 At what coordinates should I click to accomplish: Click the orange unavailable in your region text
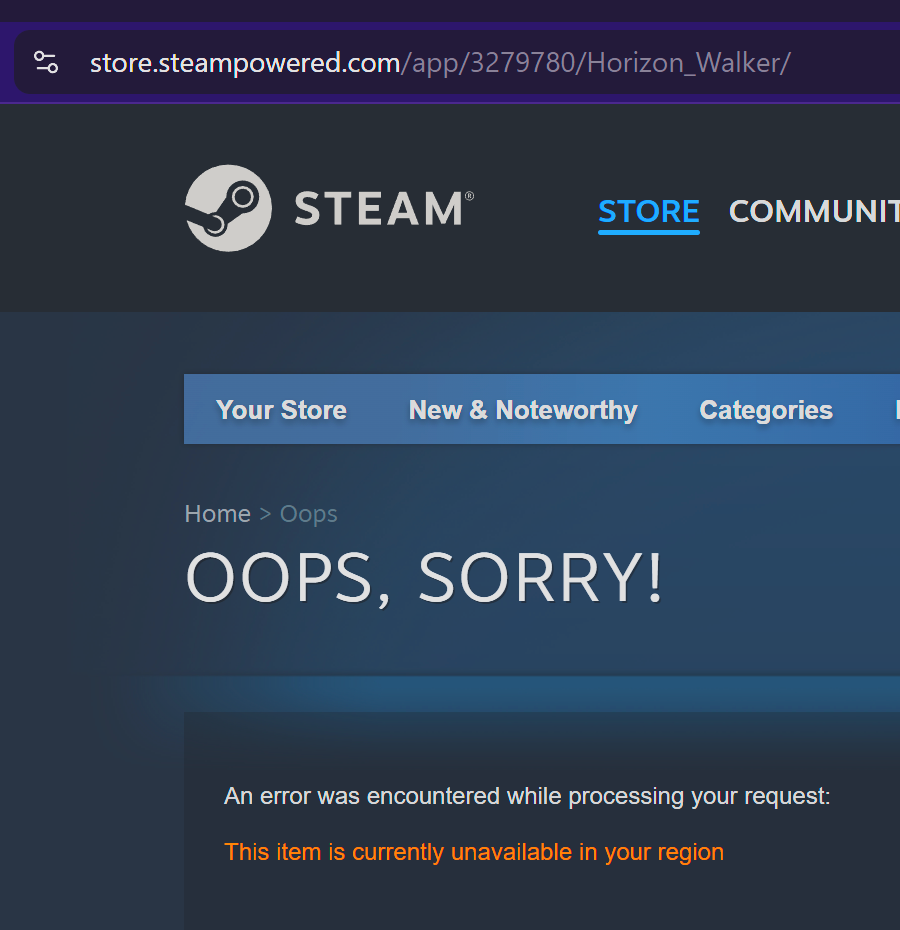click(474, 852)
